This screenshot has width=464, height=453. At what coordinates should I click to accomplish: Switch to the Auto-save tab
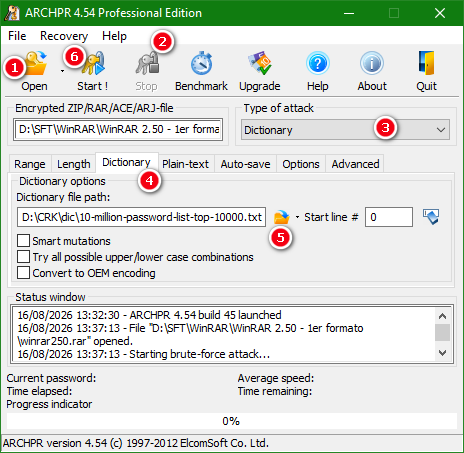tap(245, 164)
